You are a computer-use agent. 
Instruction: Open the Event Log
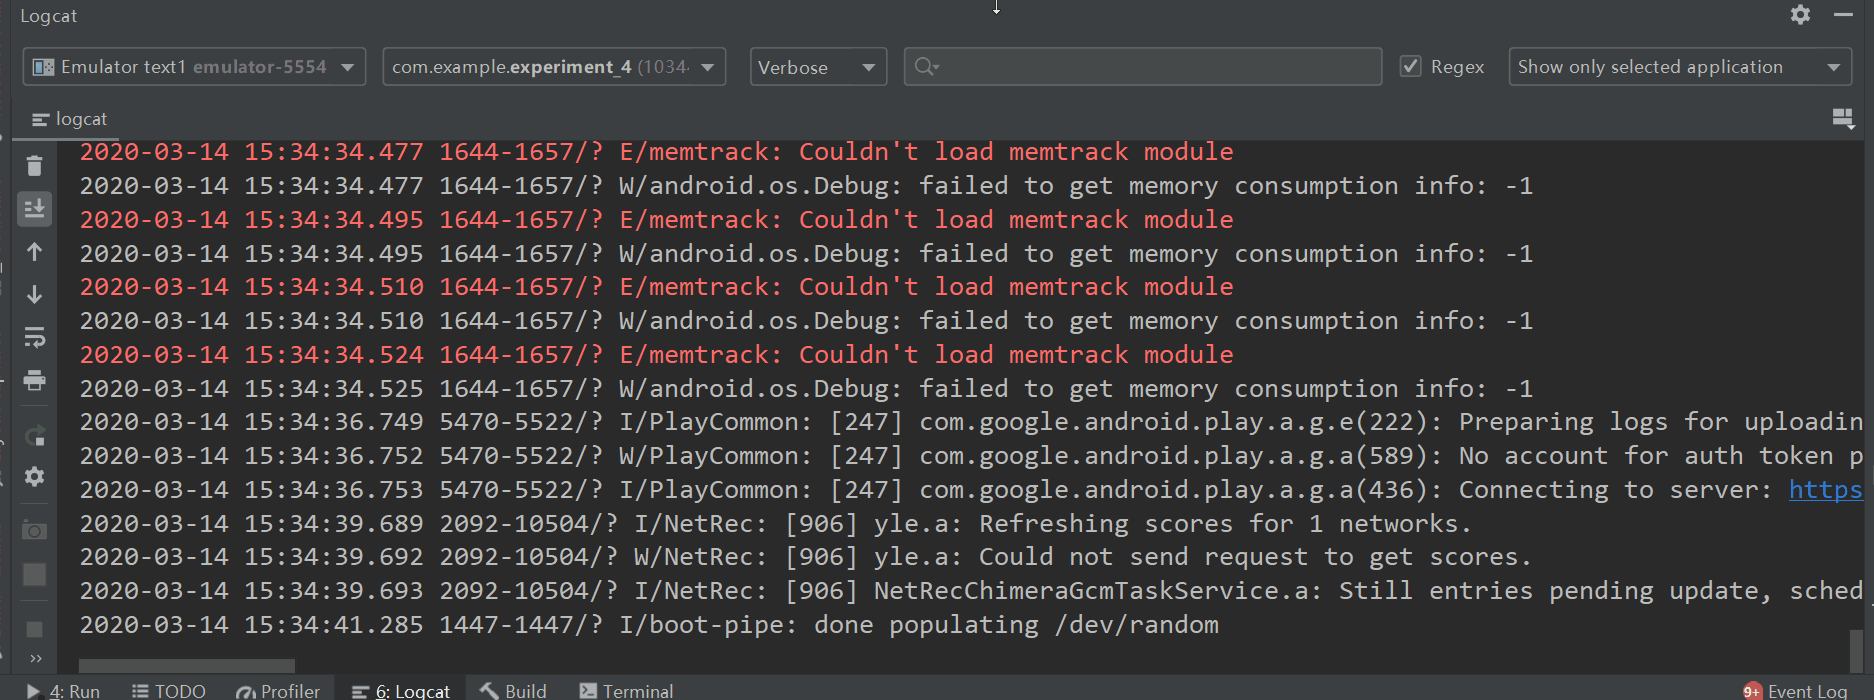tap(1796, 691)
